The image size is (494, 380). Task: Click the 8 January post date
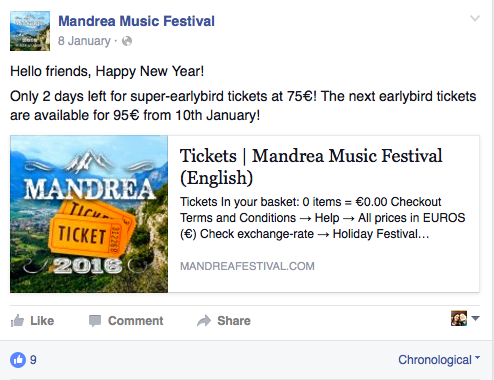(84, 41)
